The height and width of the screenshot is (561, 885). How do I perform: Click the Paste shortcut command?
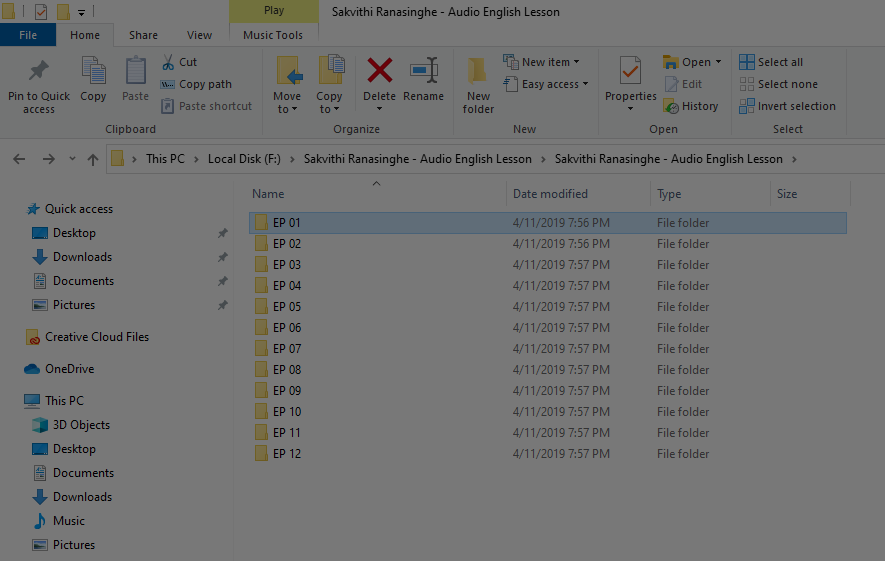206,106
